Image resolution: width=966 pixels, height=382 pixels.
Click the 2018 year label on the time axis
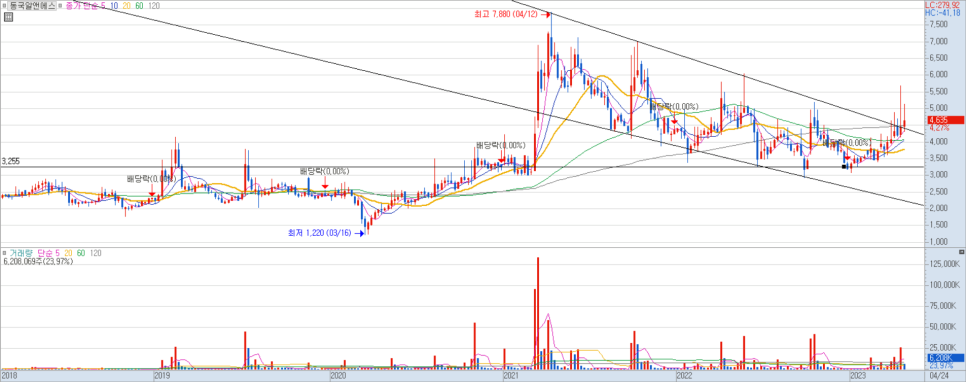pyautogui.click(x=9, y=375)
